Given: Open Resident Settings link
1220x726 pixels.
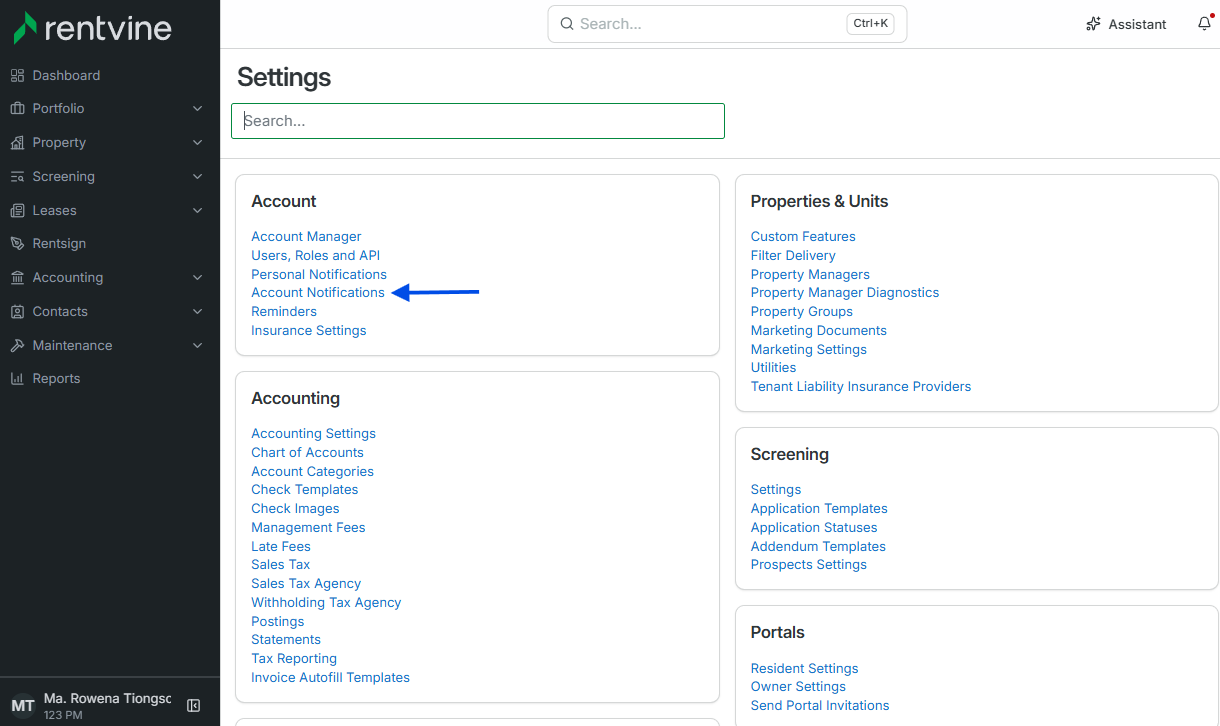Looking at the screenshot, I should click(x=805, y=668).
